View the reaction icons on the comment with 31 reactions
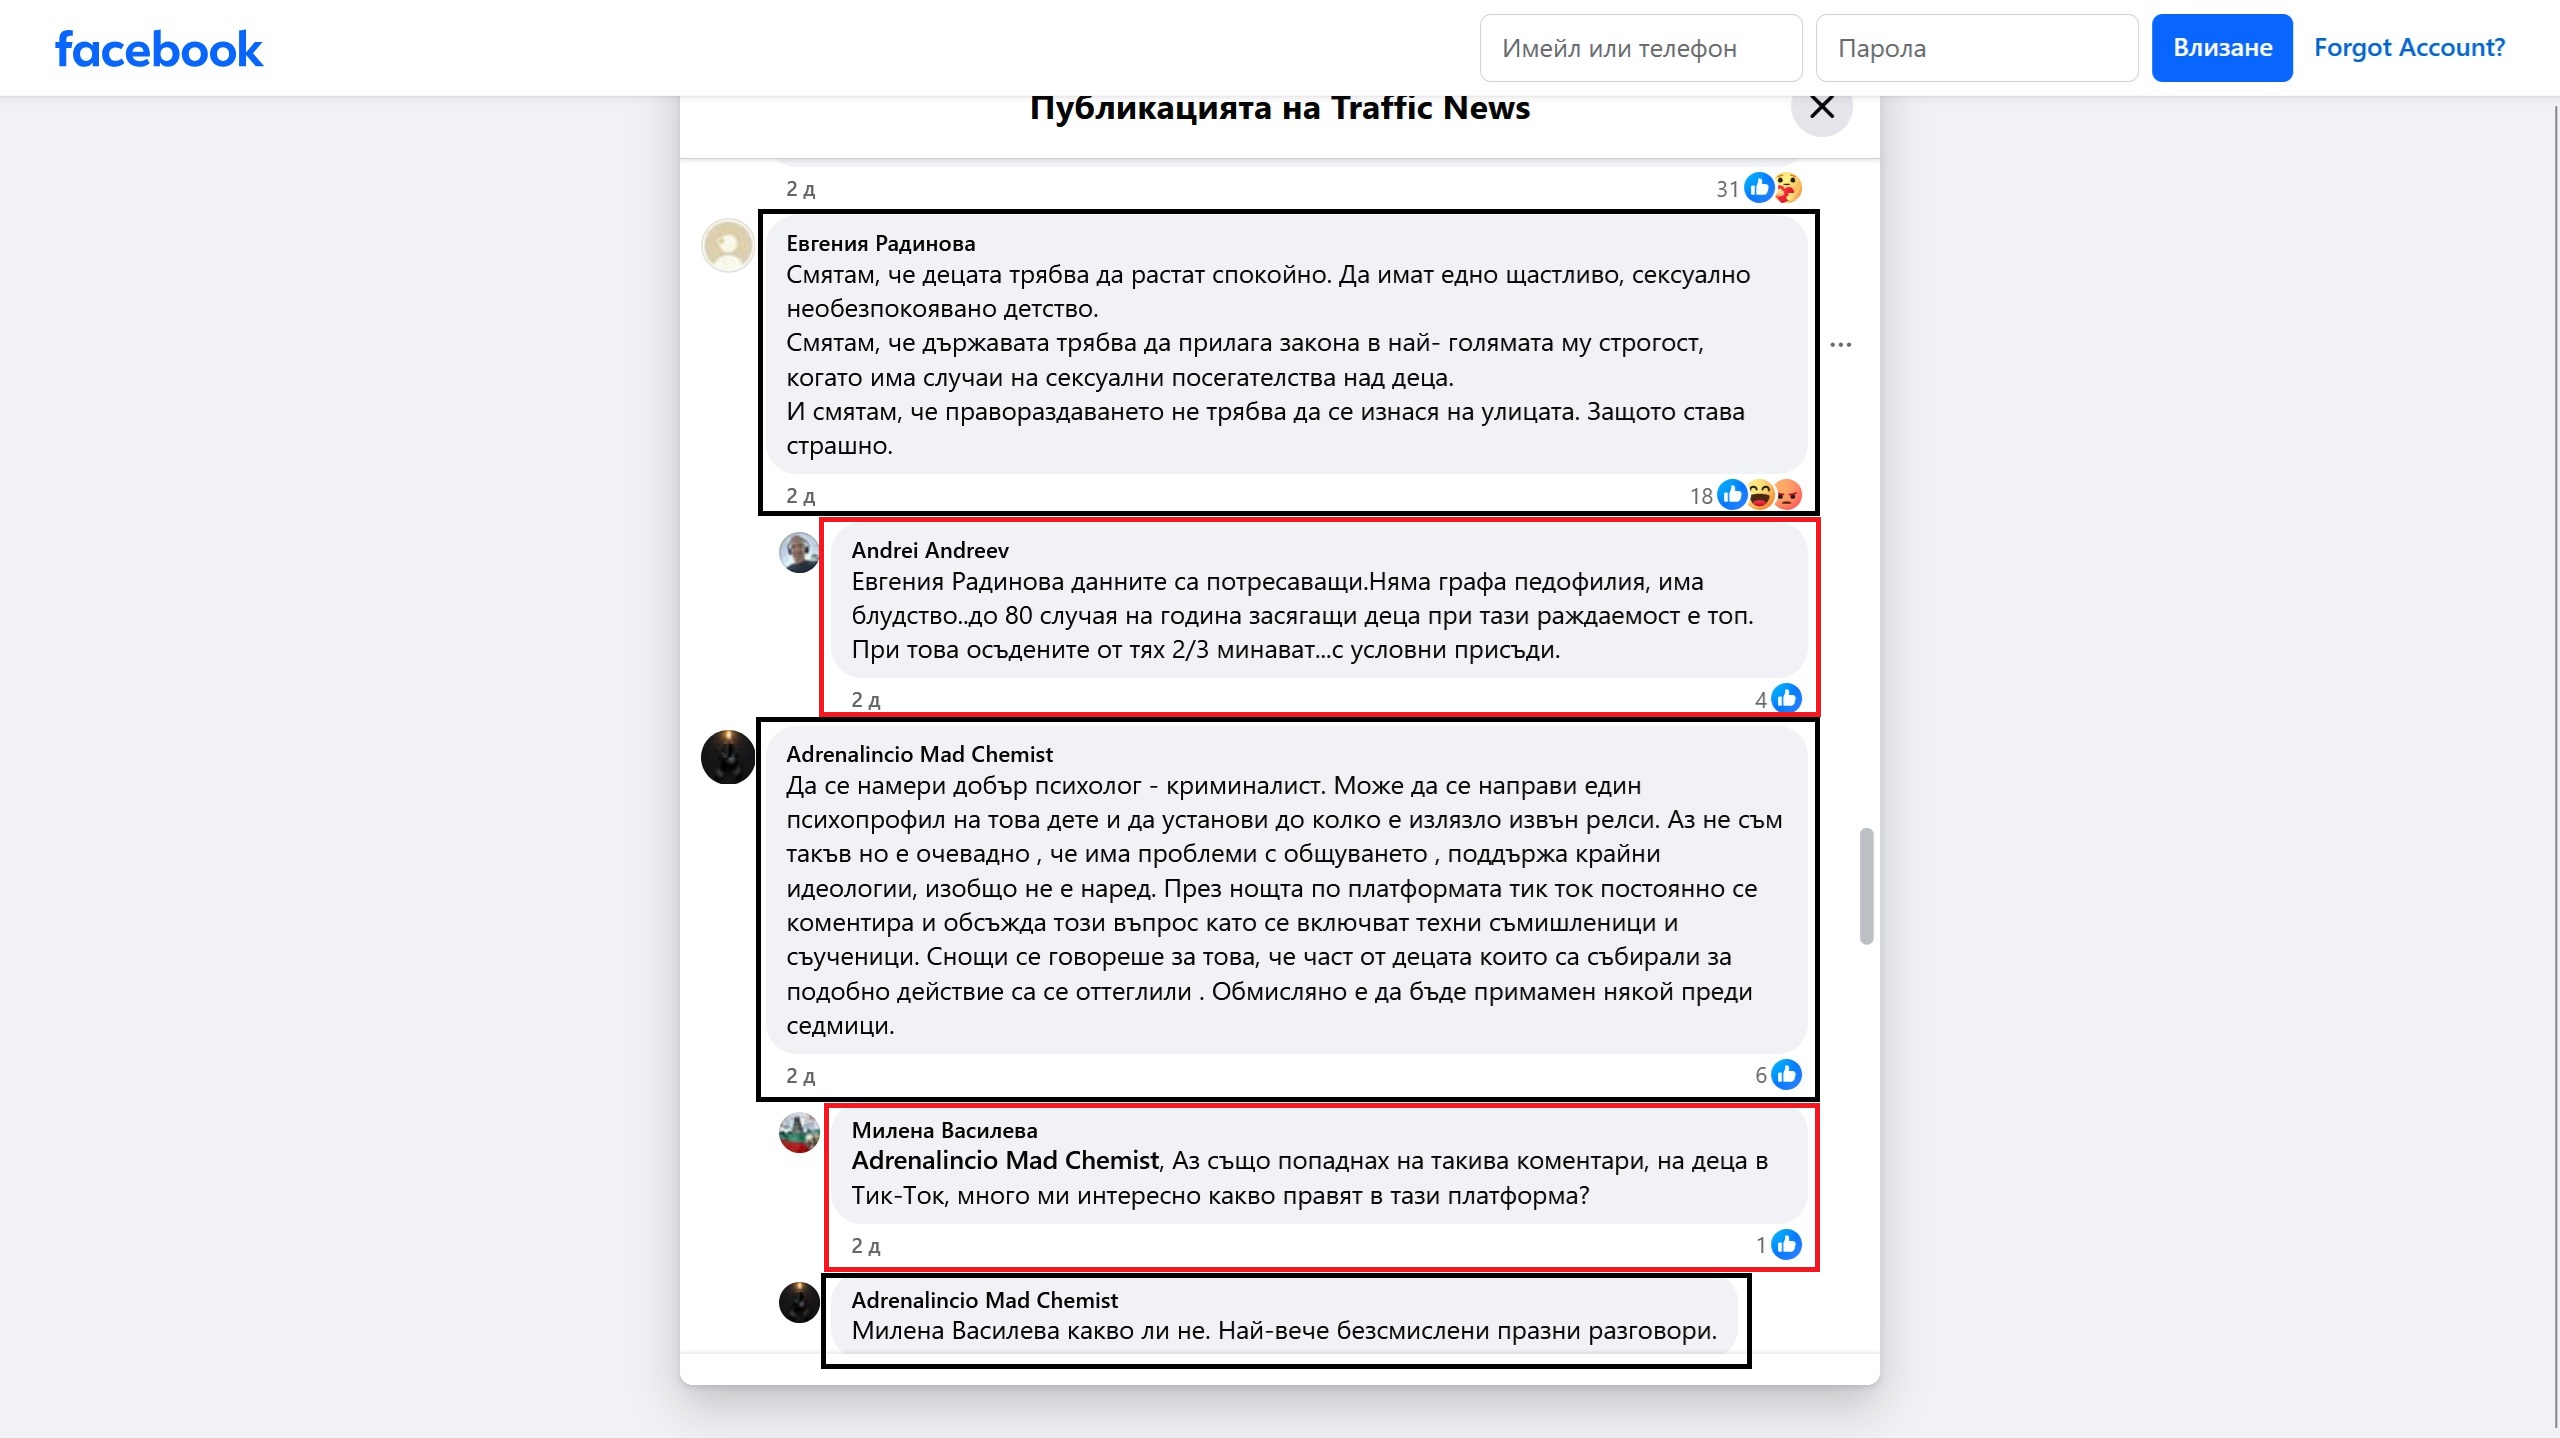 click(1773, 187)
